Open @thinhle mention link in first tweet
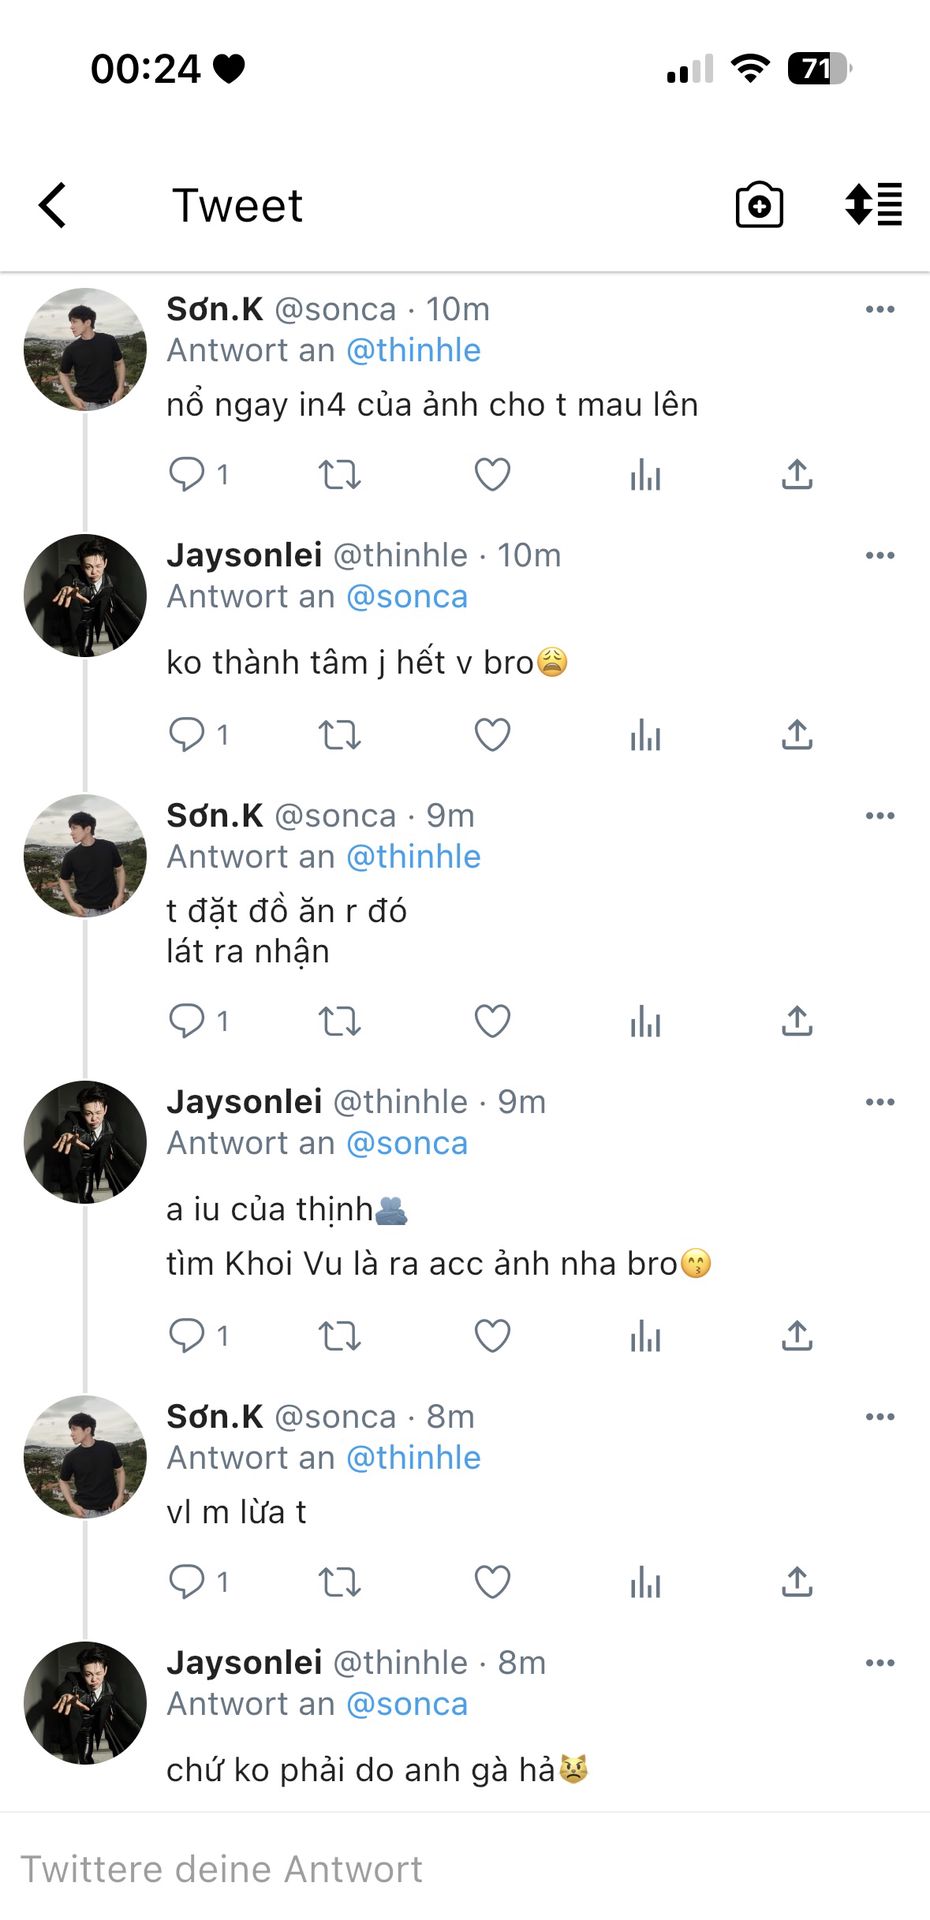 coord(413,351)
